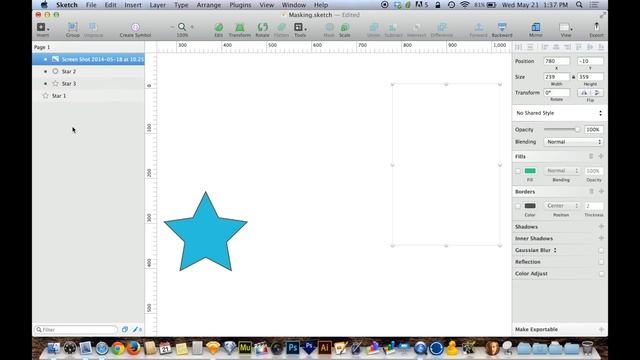Click the Mirror toolbar icon
The width and height of the screenshot is (640, 360).
point(536,27)
